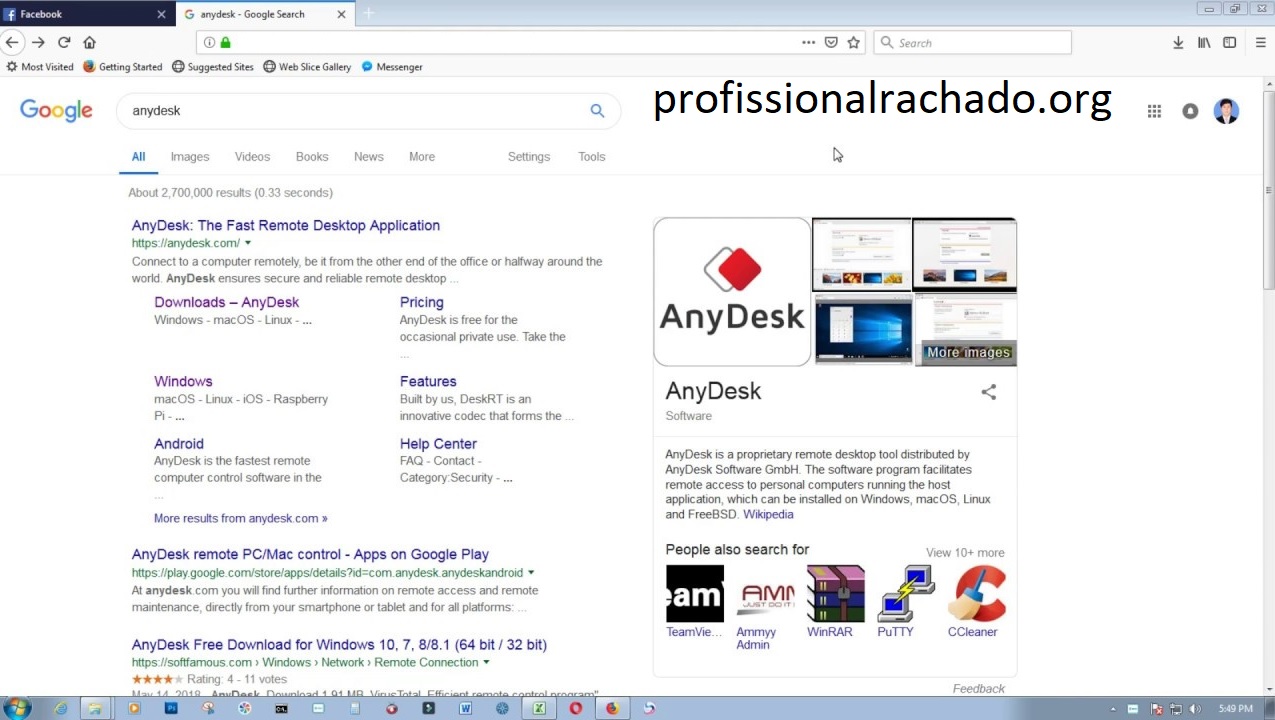This screenshot has height=720, width=1275.
Task: Open the Windows Start button
Action: click(x=17, y=708)
